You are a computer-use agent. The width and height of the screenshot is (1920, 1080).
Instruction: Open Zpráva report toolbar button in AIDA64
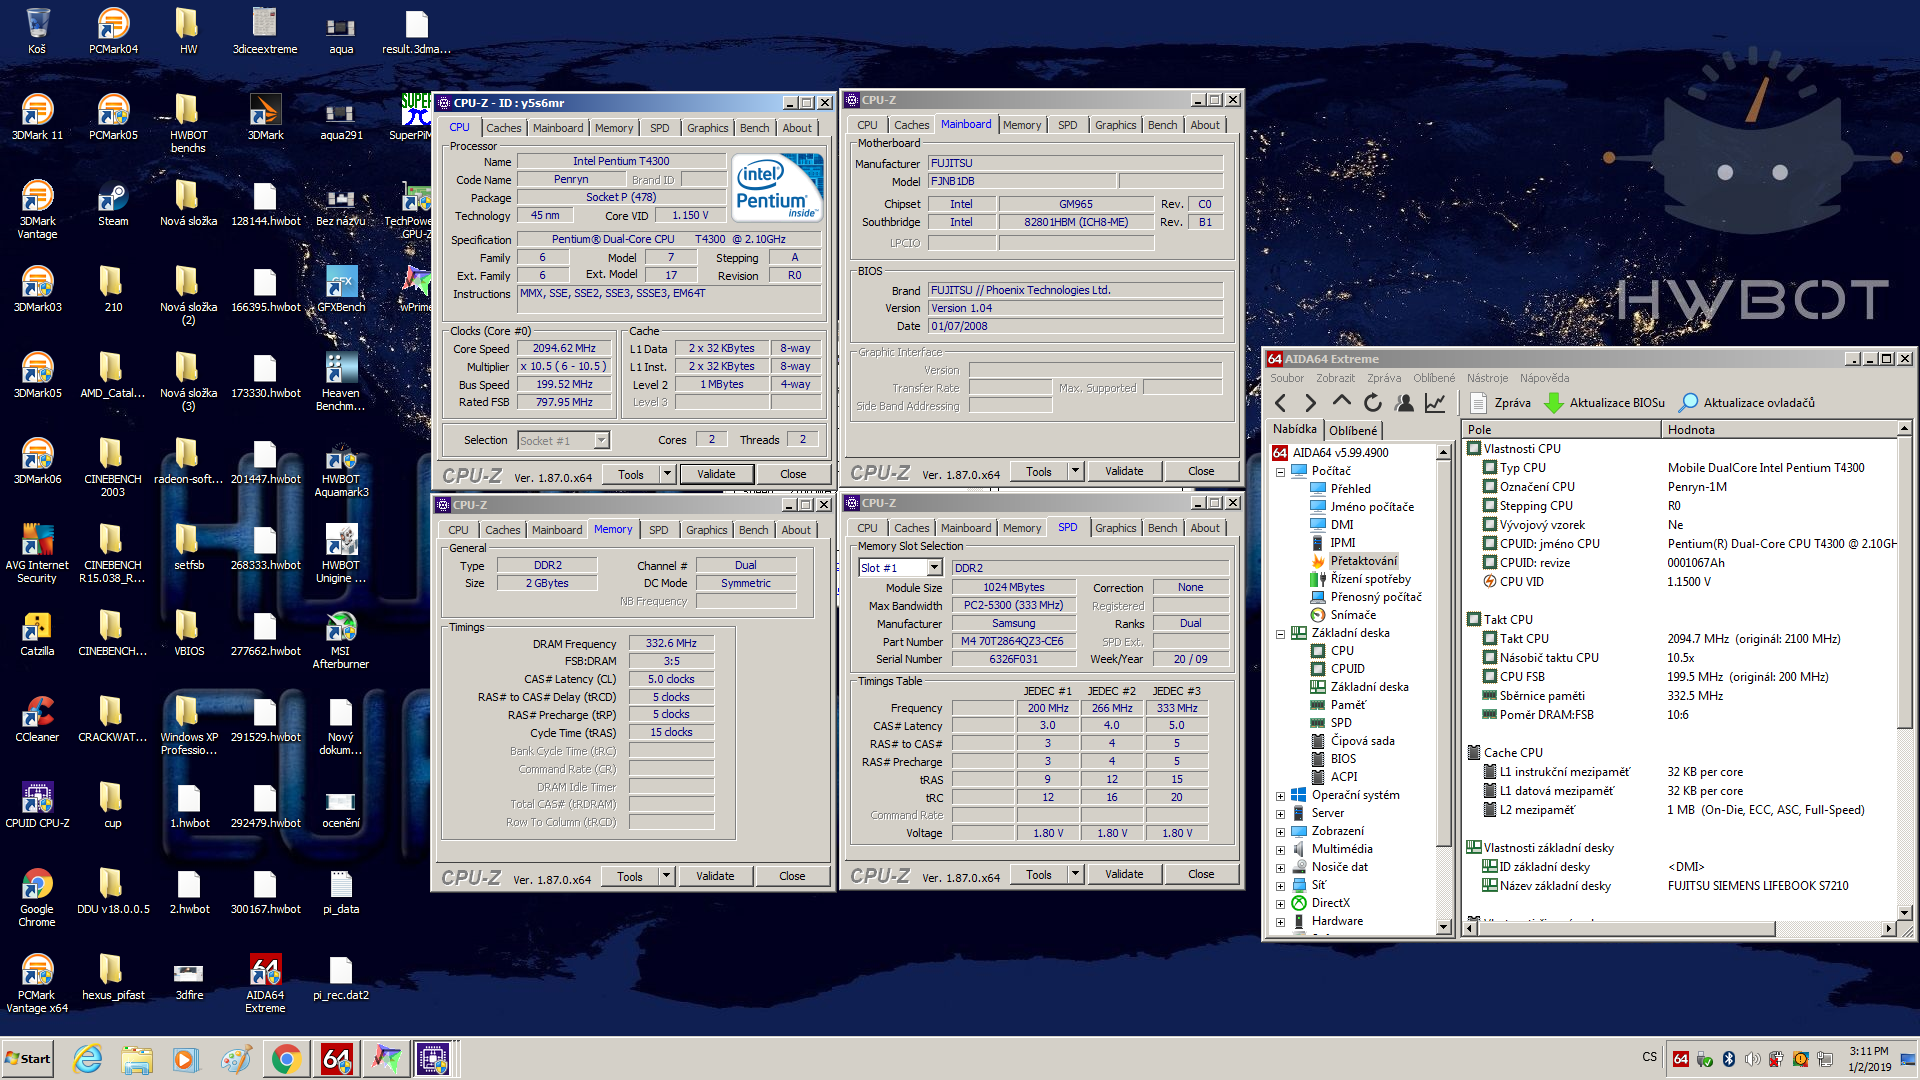pos(1501,403)
